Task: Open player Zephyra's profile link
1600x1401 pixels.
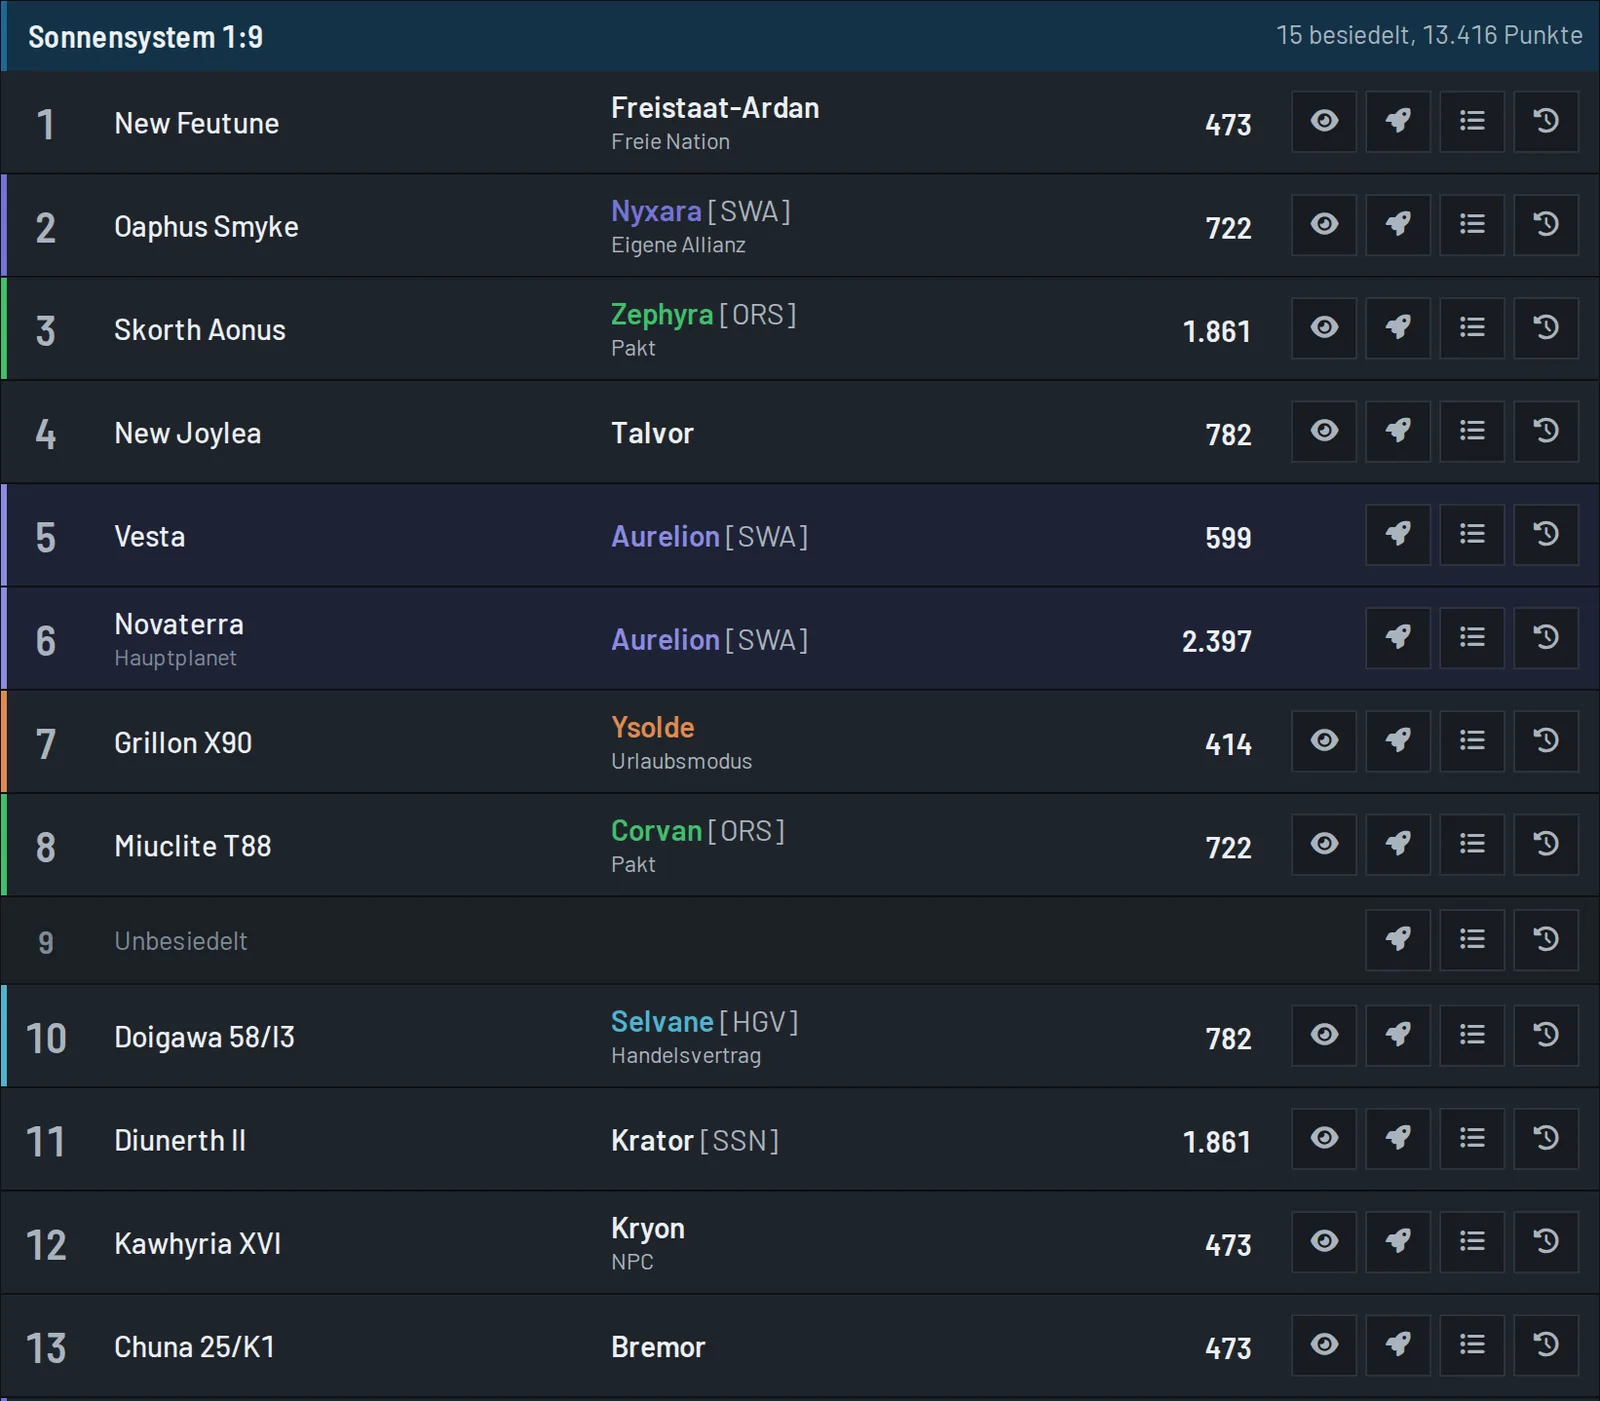Action: pyautogui.click(x=662, y=315)
